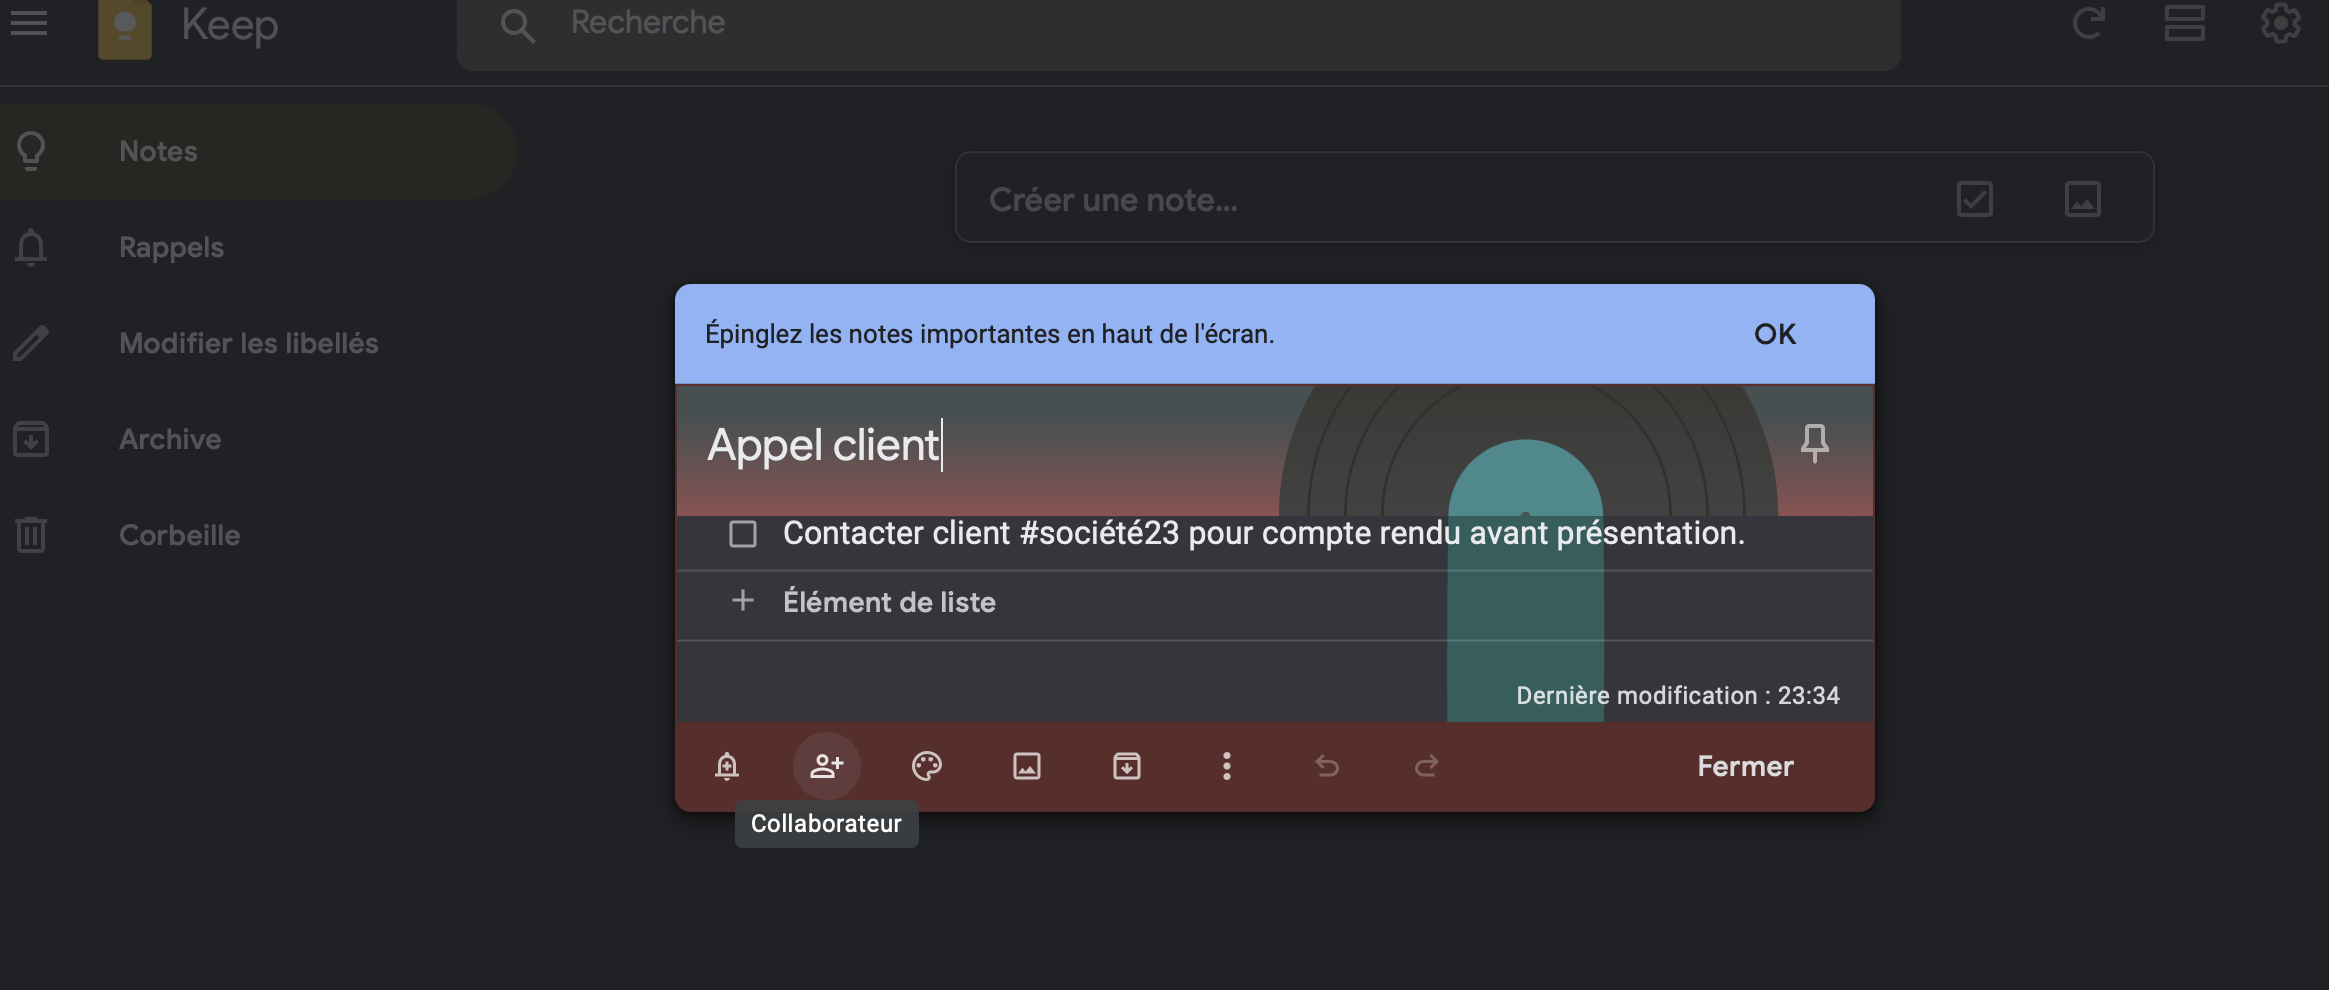Open Rappels in the sidebar
The width and height of the screenshot is (2329, 990).
[x=257, y=247]
